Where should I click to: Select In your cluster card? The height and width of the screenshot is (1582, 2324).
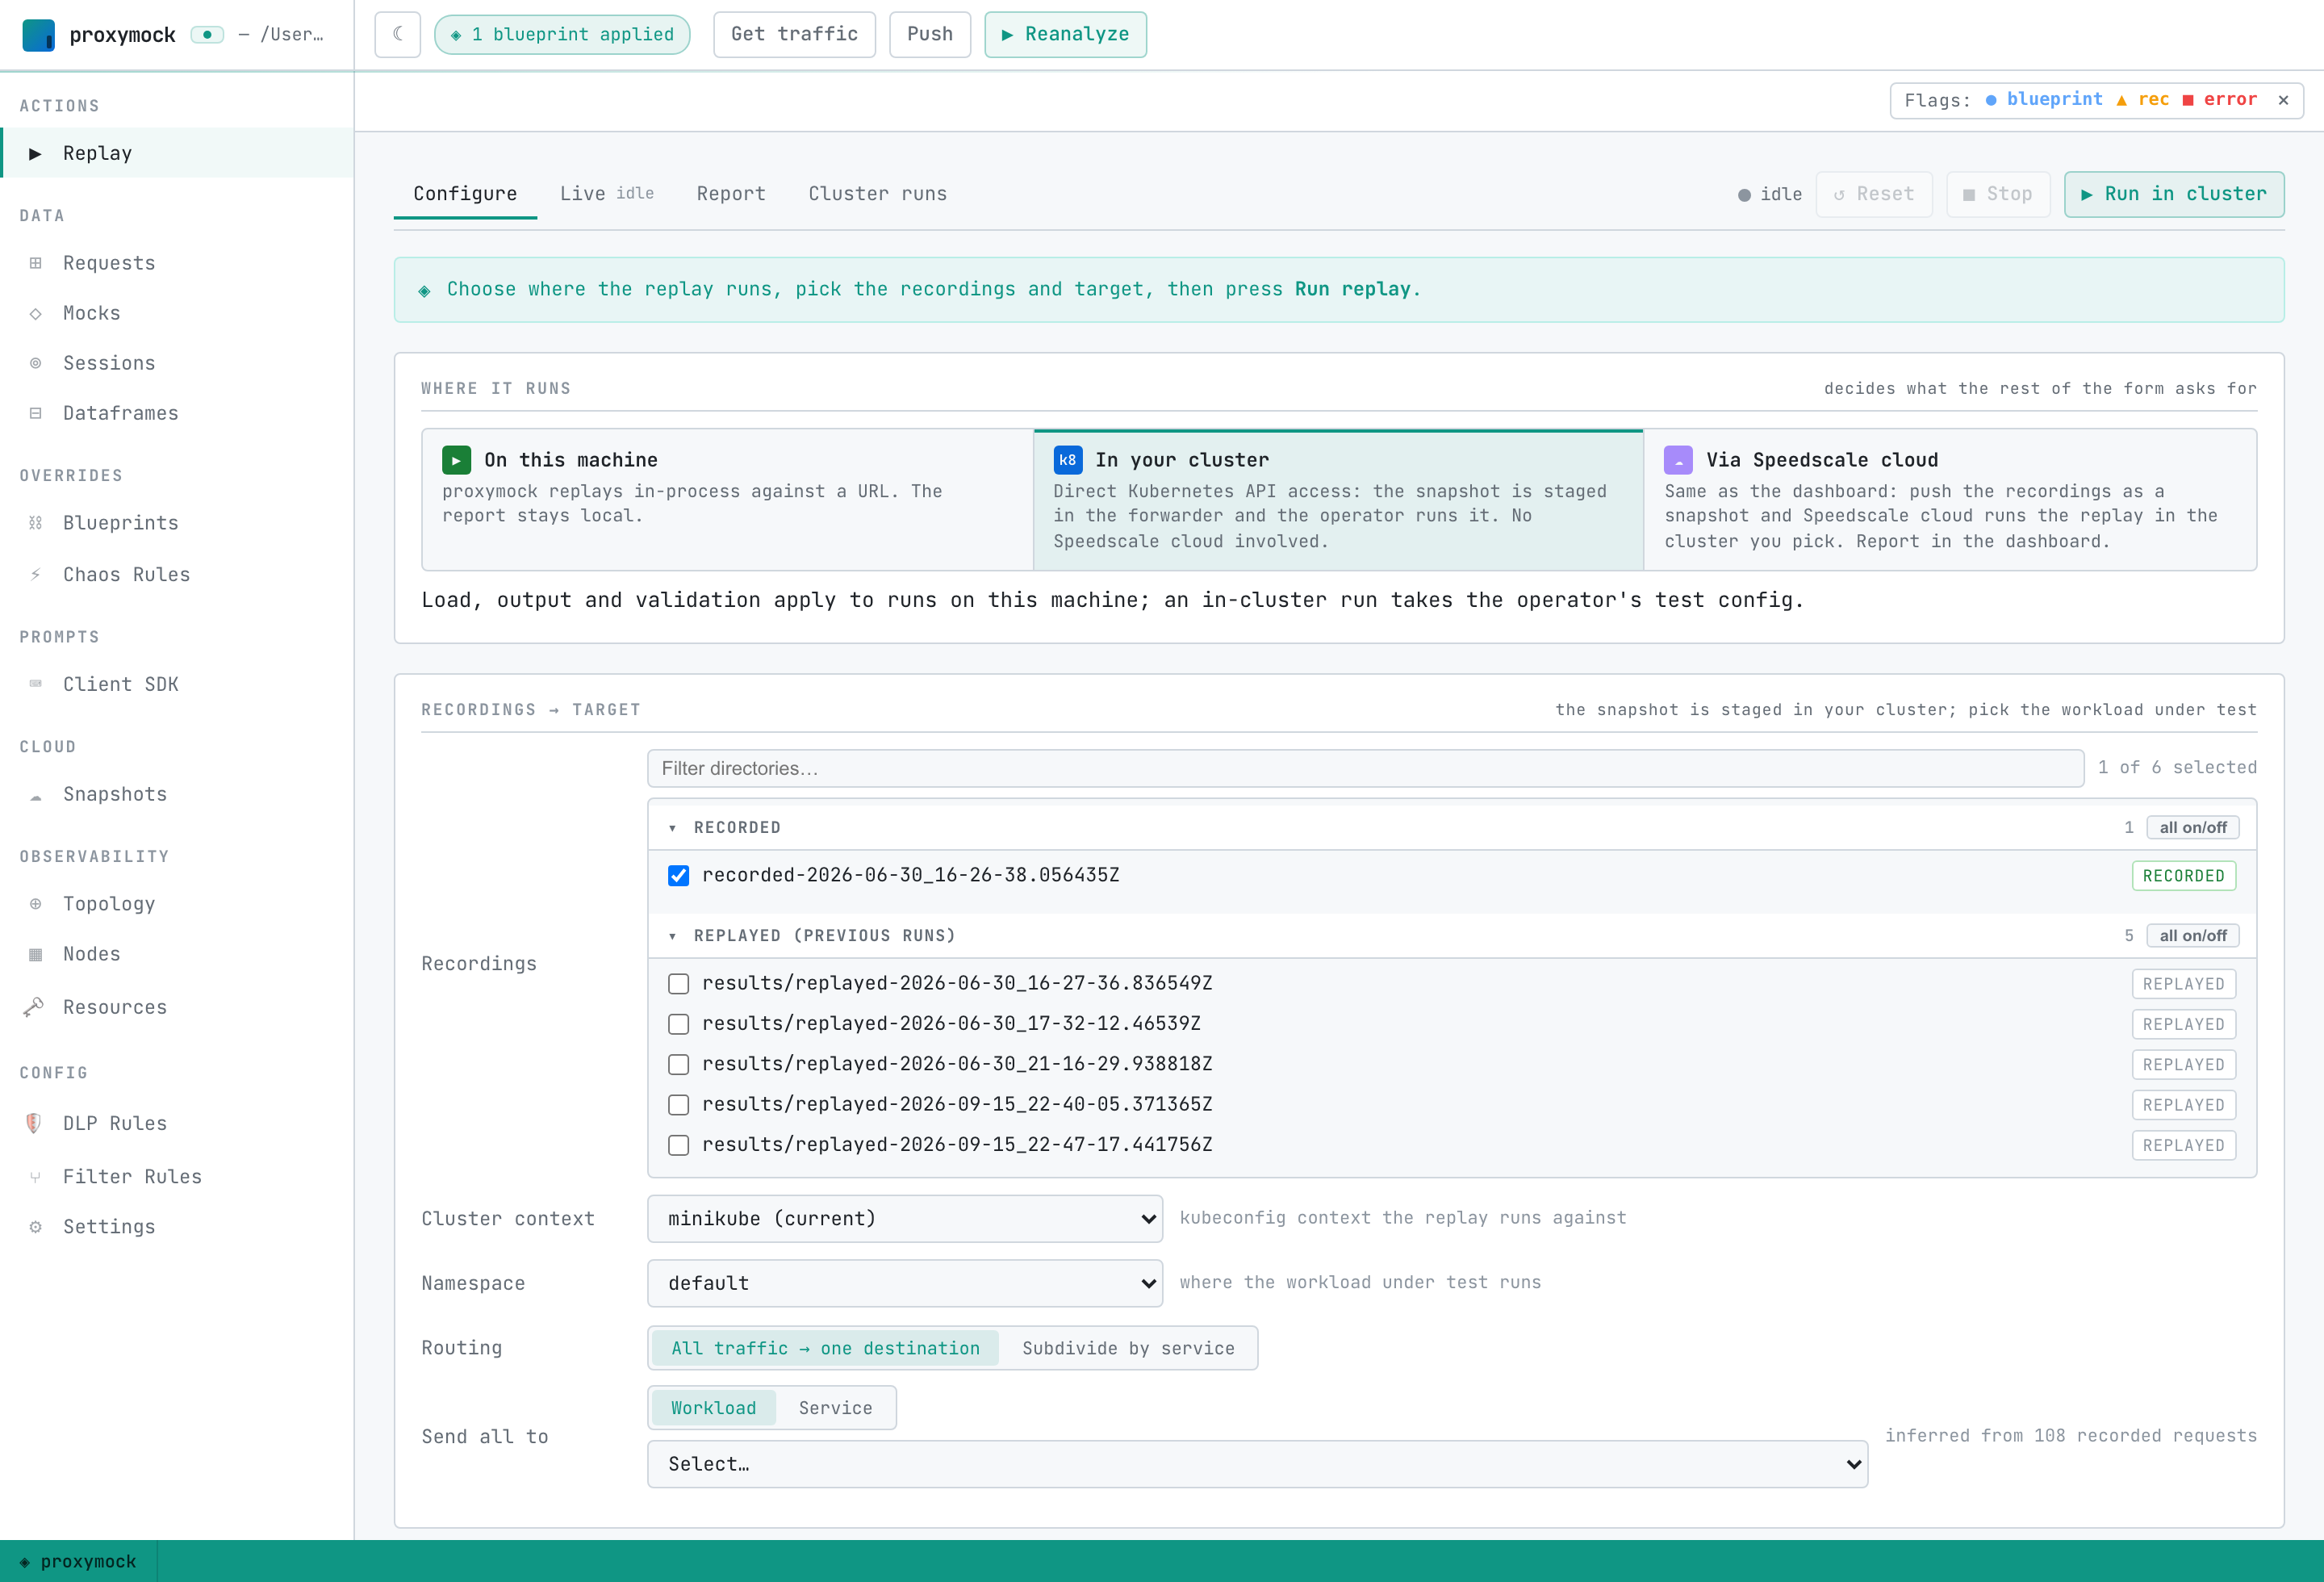pos(1338,500)
